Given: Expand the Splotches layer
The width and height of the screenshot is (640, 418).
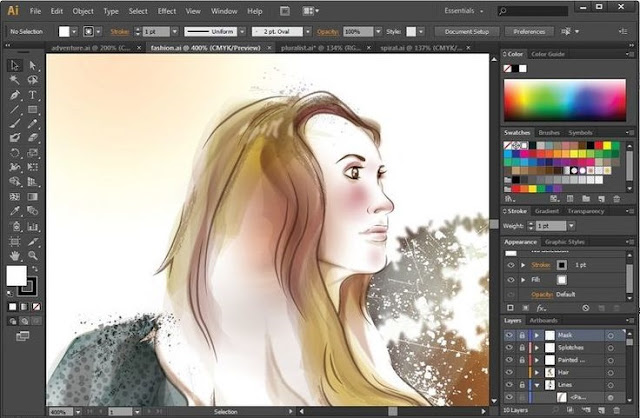Looking at the screenshot, I should (536, 347).
